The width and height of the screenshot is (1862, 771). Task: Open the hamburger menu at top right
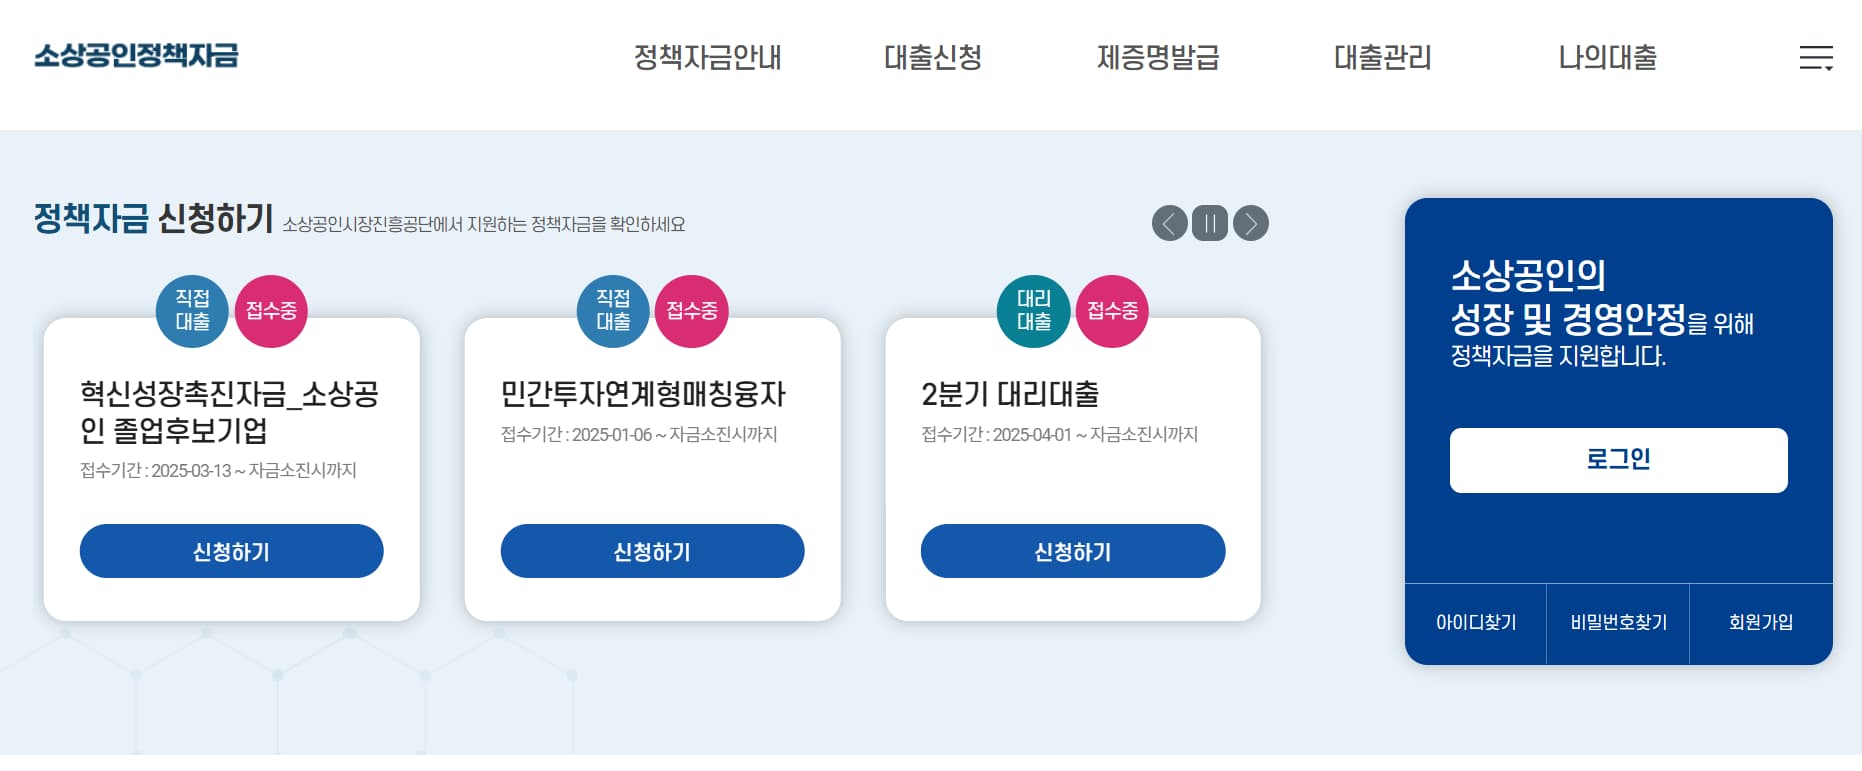[1817, 58]
